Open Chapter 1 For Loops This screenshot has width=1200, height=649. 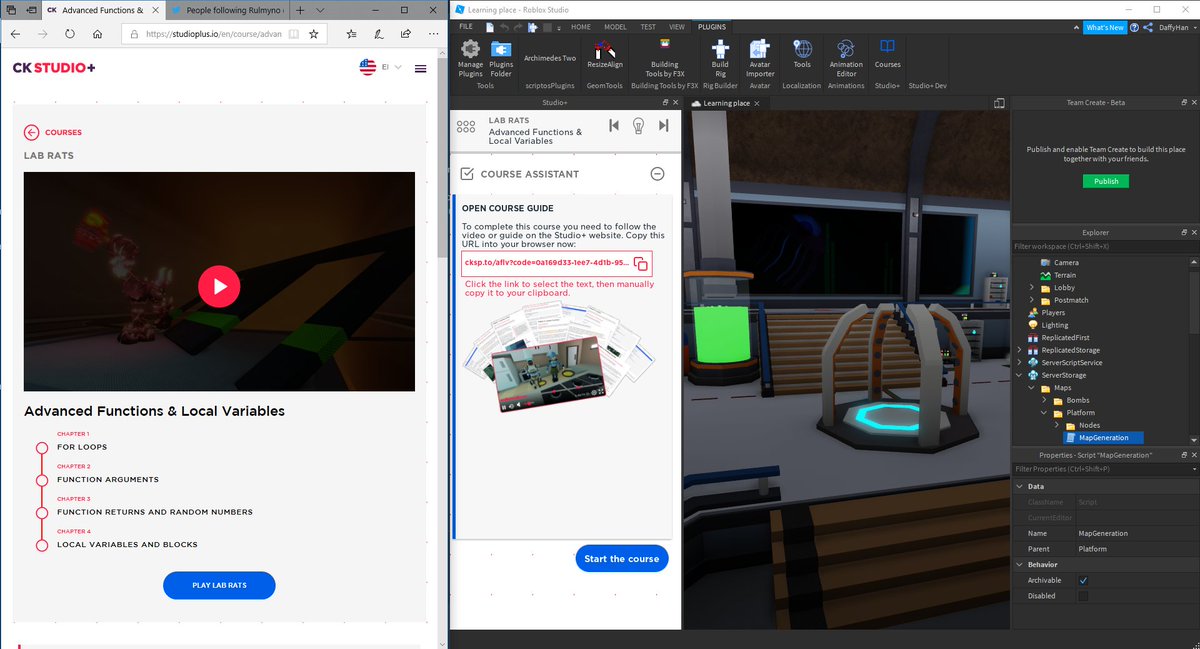tap(82, 447)
